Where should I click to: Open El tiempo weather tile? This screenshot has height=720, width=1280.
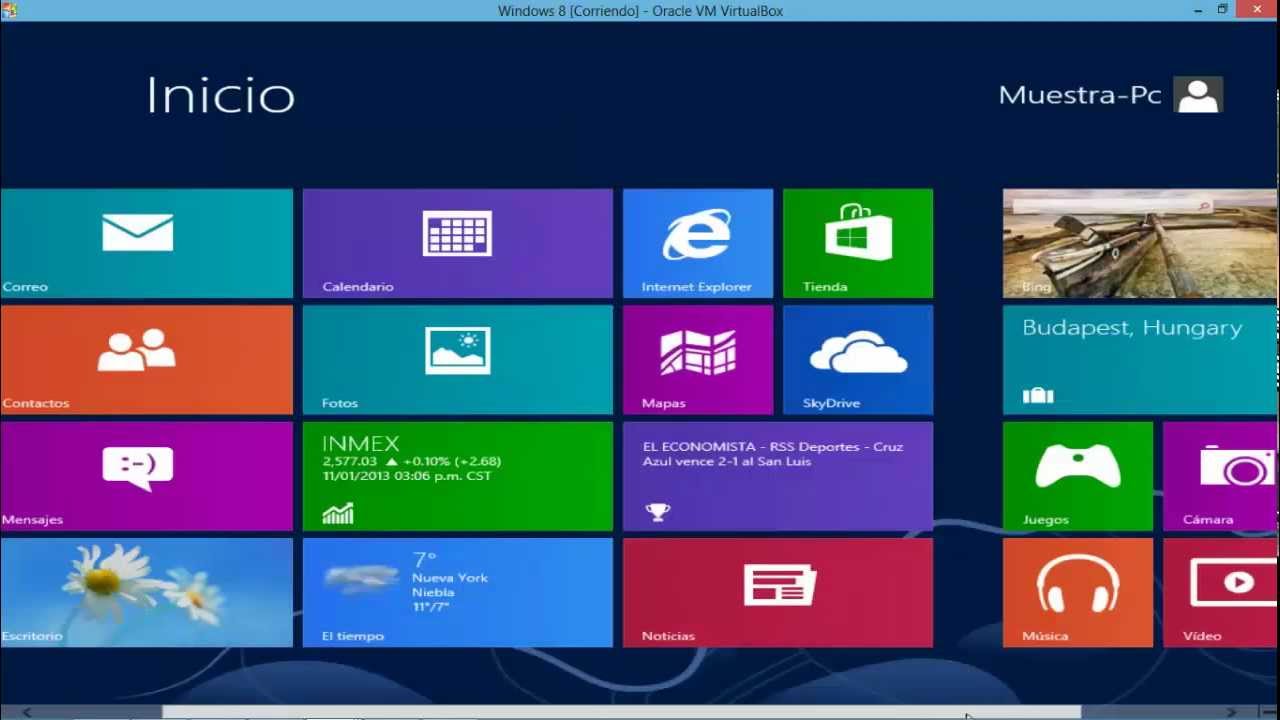[x=458, y=593]
